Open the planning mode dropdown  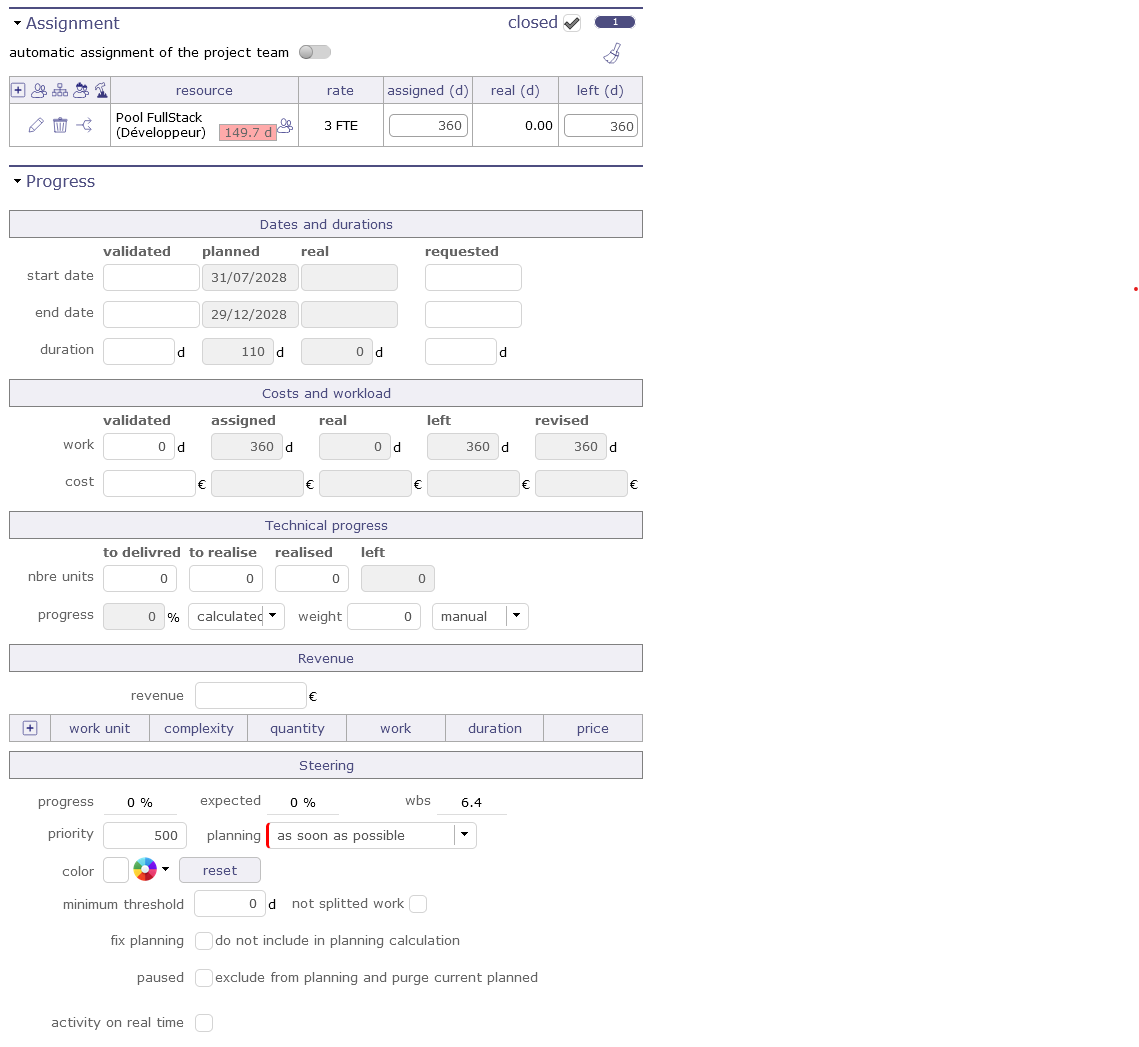[464, 835]
